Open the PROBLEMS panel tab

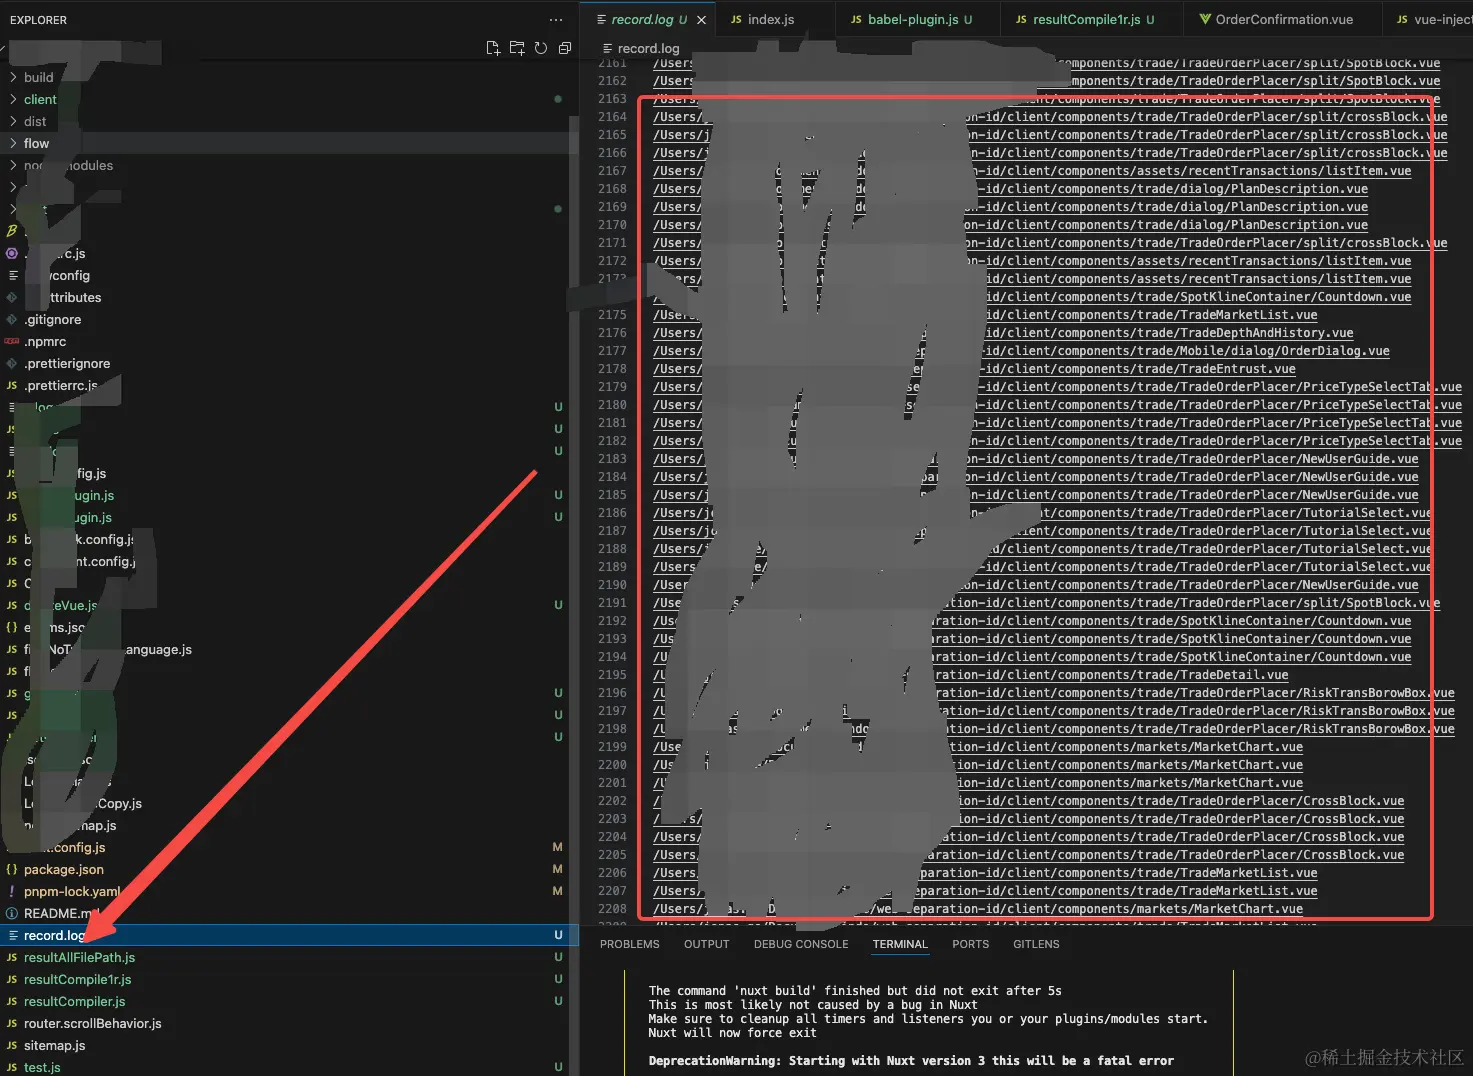[x=630, y=944]
